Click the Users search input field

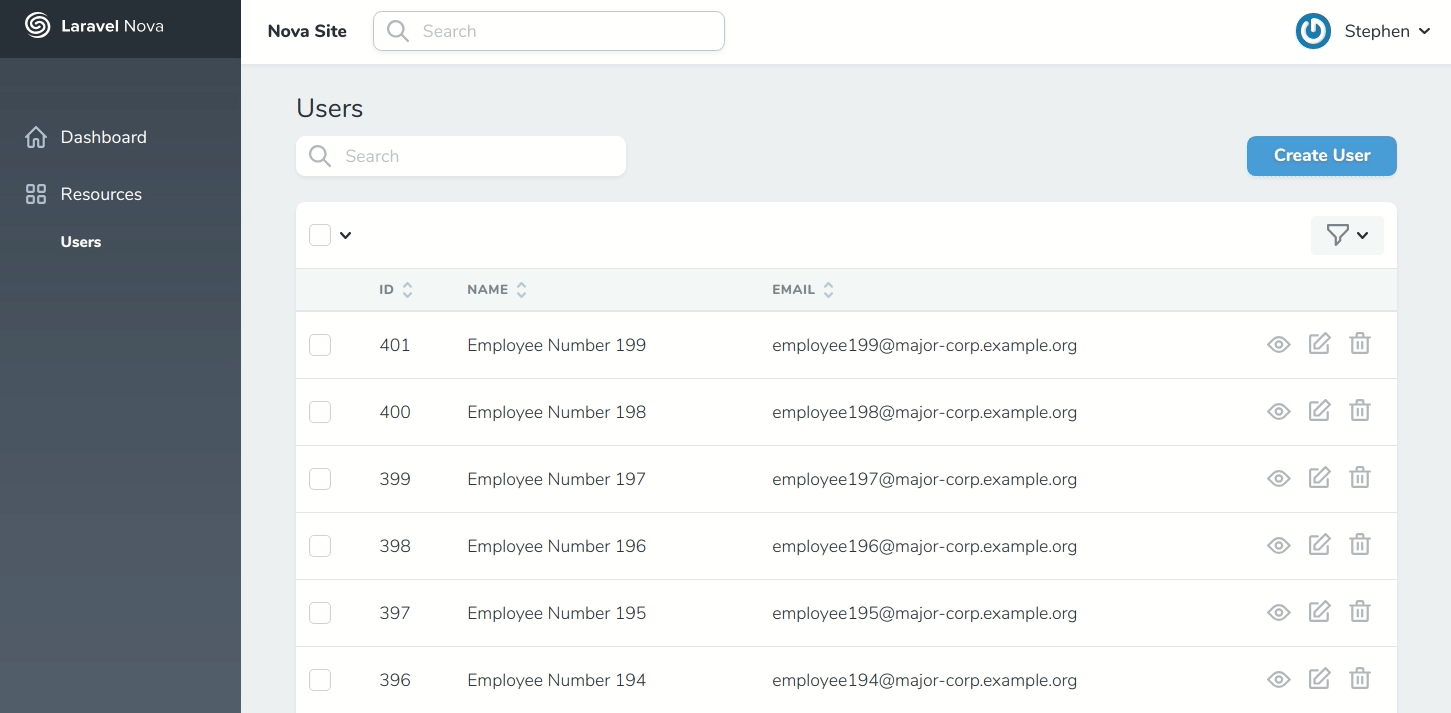pos(460,156)
